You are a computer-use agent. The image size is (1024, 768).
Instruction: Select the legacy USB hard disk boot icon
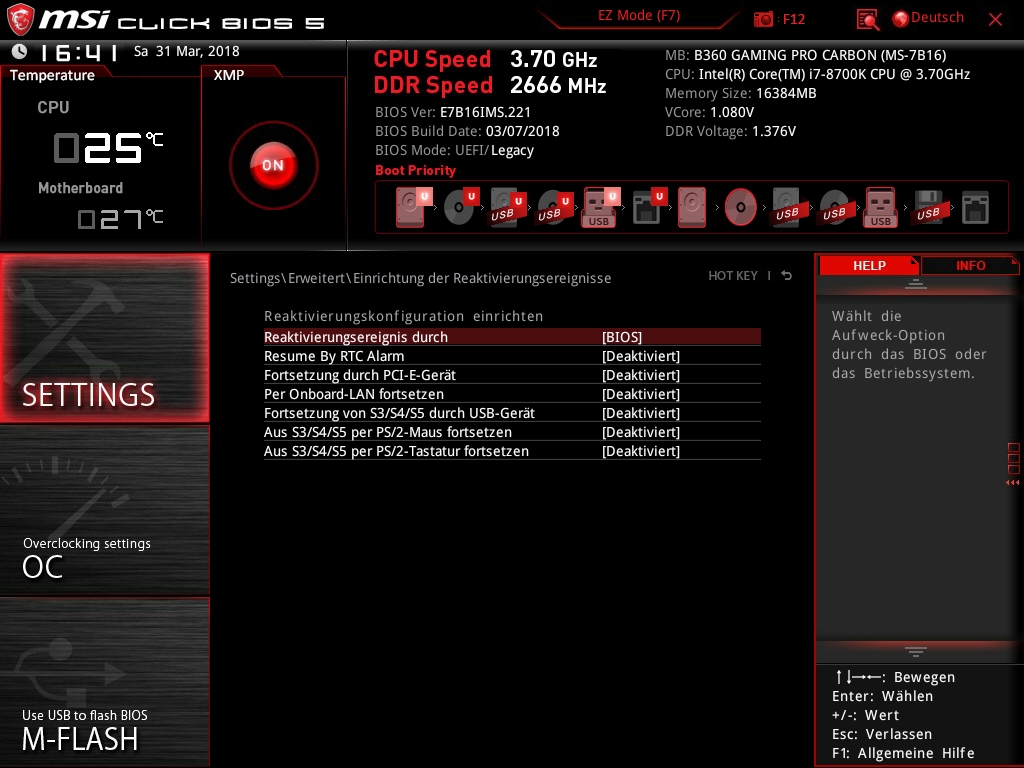pyautogui.click(x=788, y=208)
